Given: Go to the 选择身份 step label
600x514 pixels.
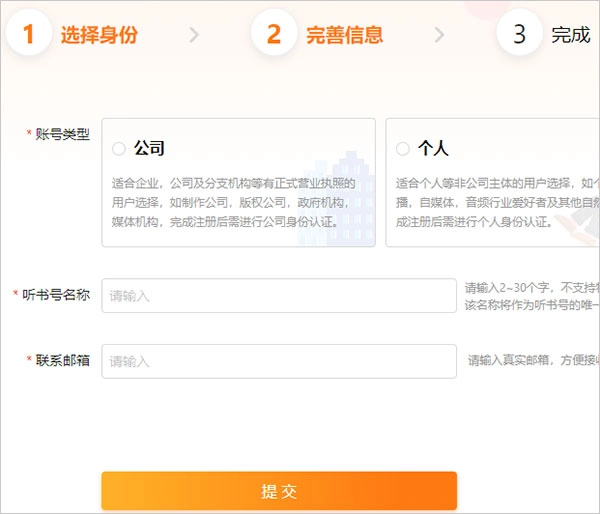Looking at the screenshot, I should 98,35.
